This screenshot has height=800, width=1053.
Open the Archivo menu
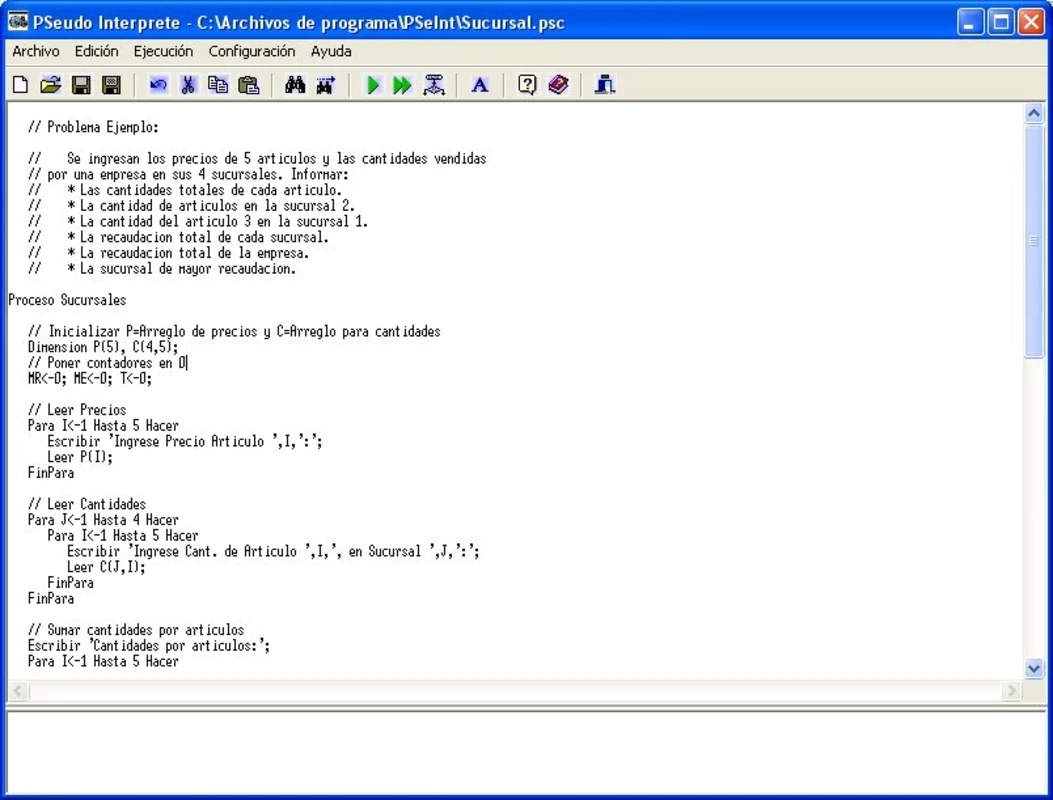36,51
